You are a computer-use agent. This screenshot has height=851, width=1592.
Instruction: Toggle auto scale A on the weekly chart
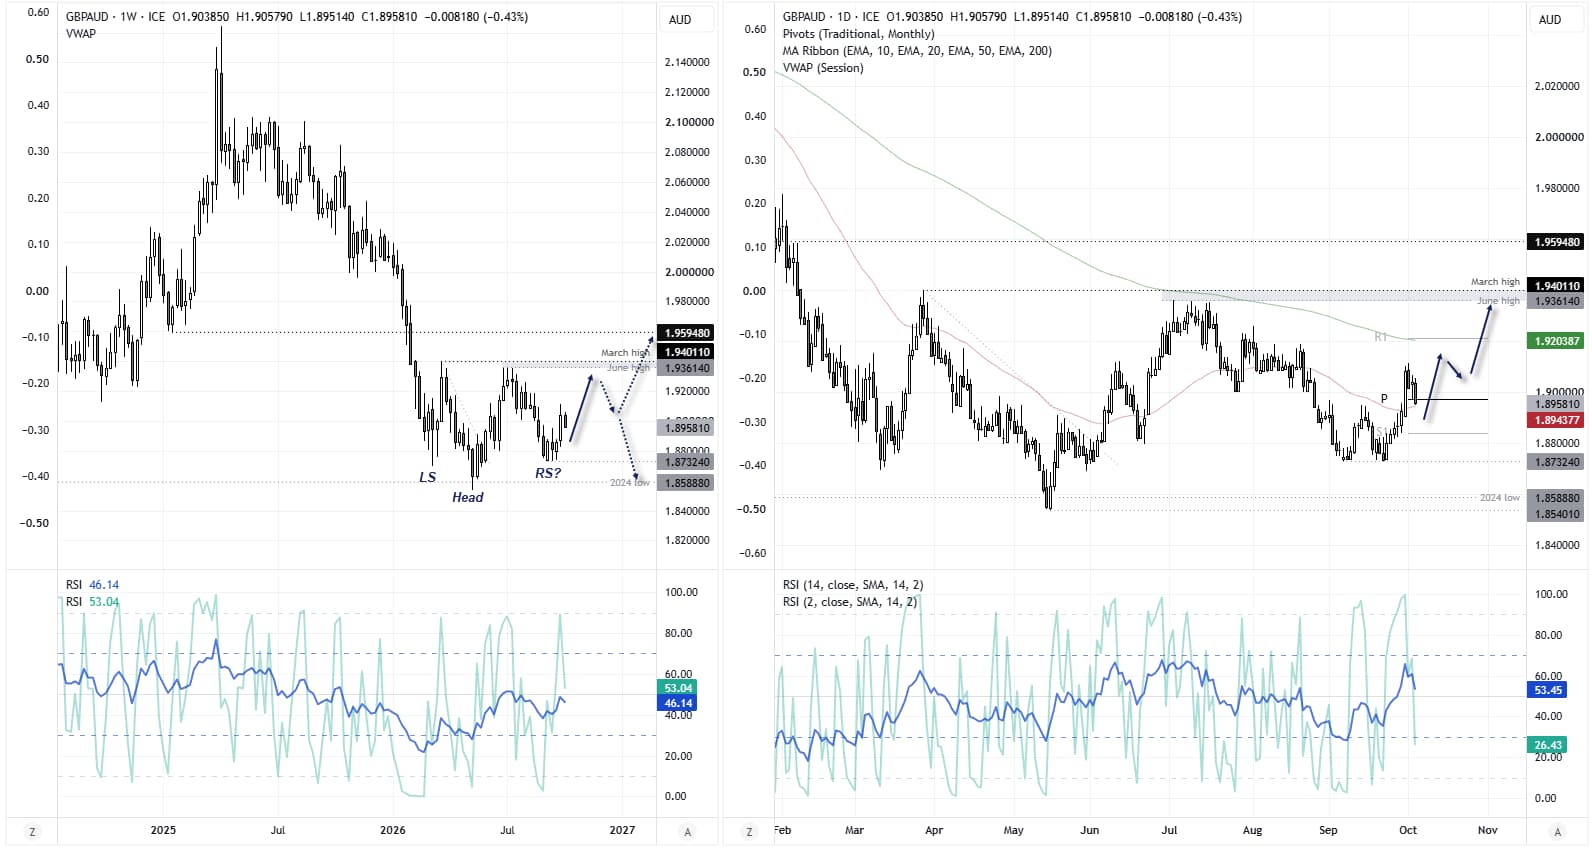[687, 831]
